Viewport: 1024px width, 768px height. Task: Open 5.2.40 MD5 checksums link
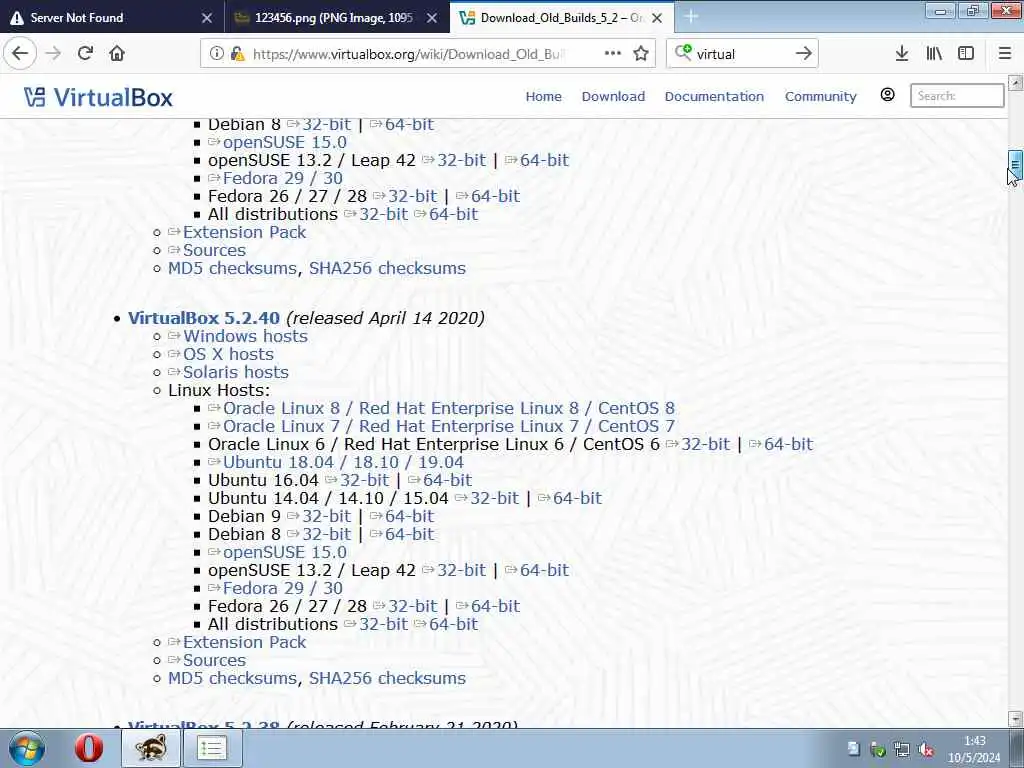pyautogui.click(x=232, y=679)
